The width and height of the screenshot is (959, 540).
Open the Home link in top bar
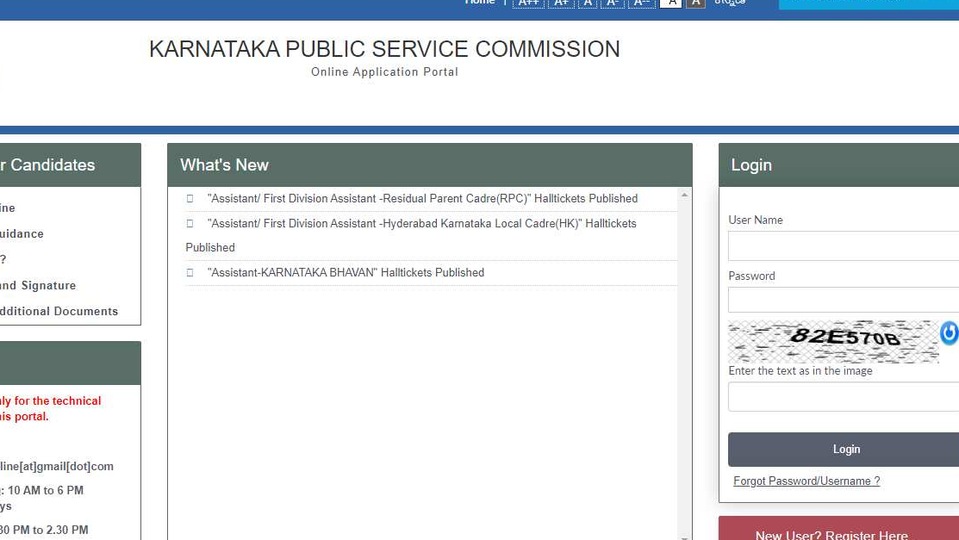pyautogui.click(x=480, y=2)
